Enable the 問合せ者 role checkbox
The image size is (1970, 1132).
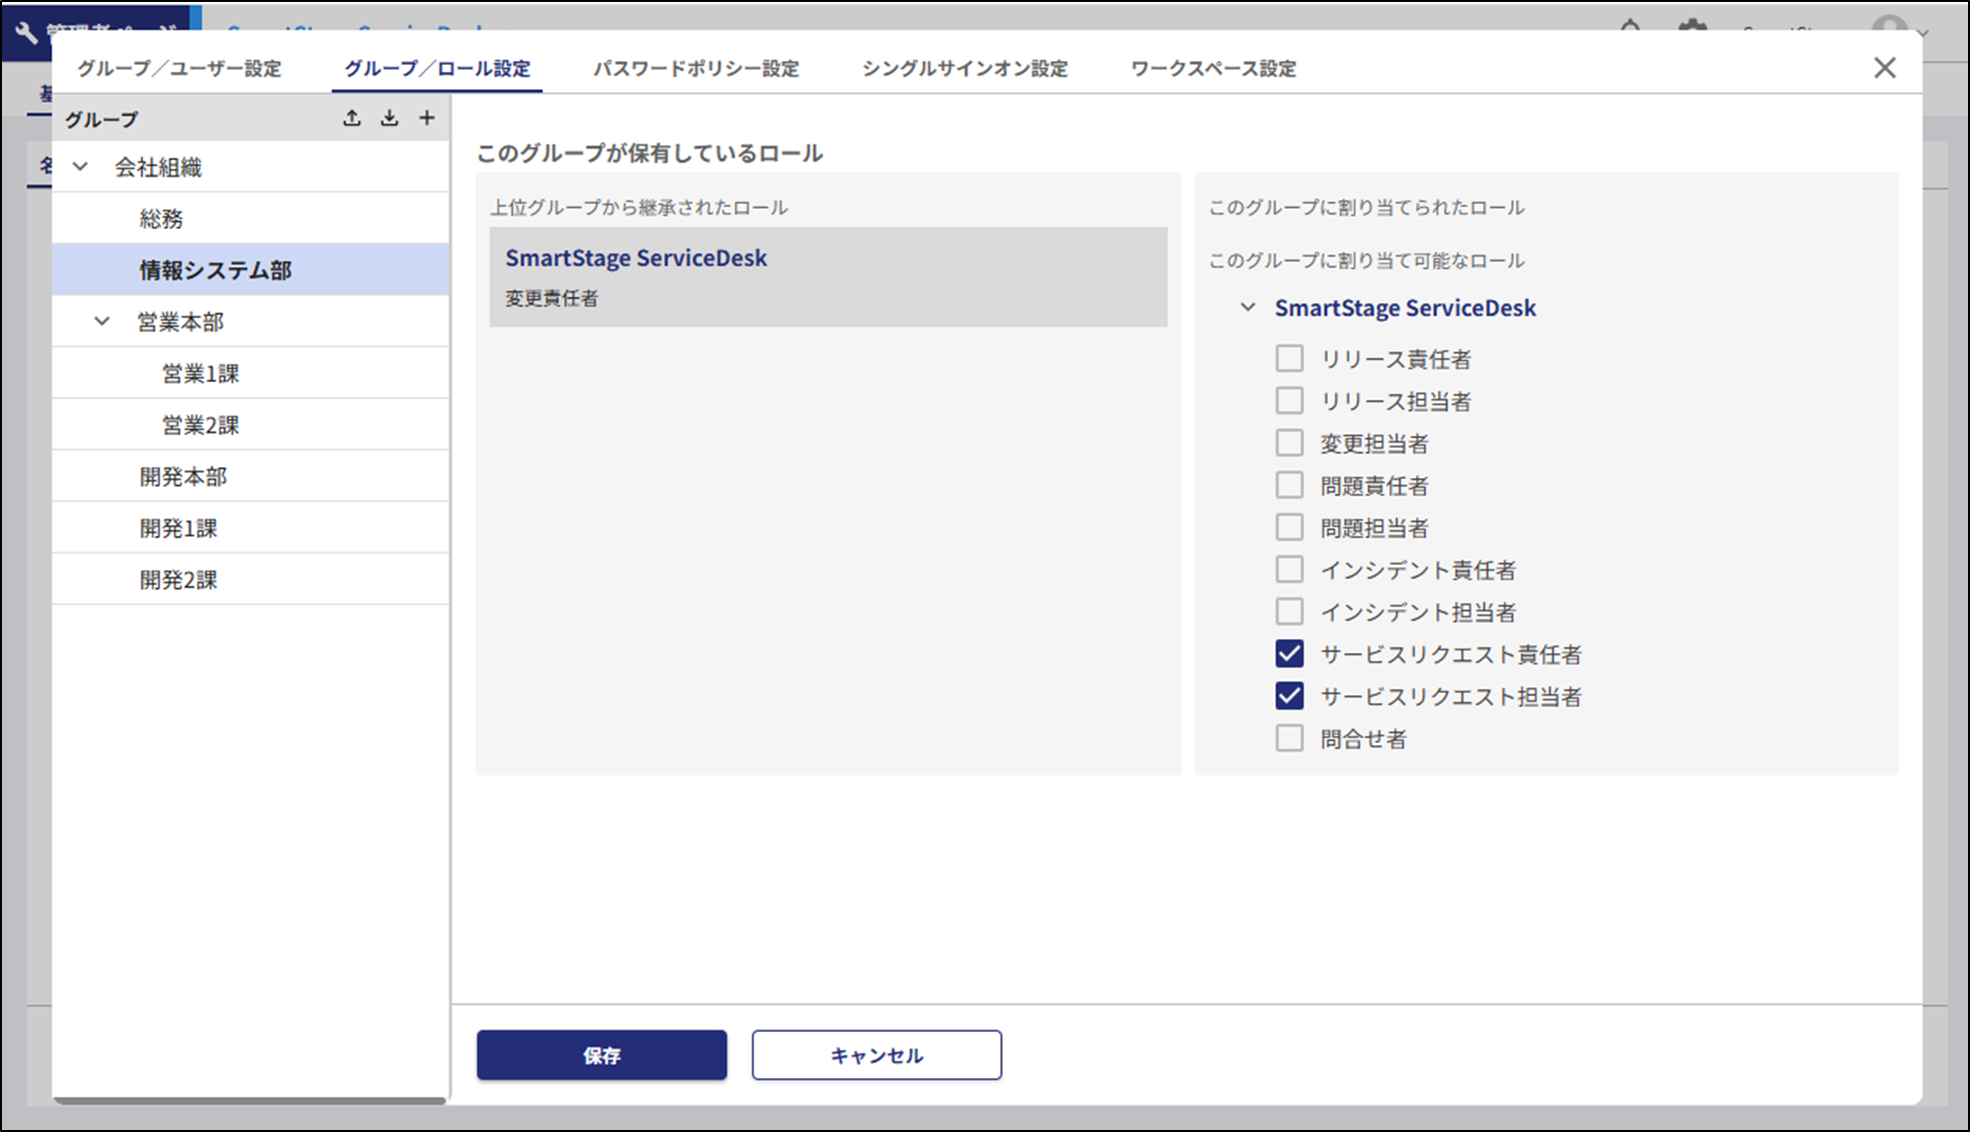pyautogui.click(x=1289, y=738)
